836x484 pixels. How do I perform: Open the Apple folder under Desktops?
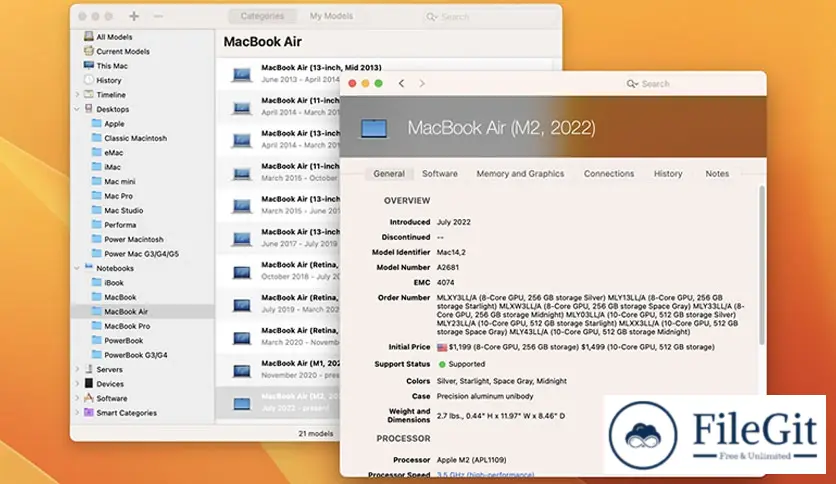pos(108,123)
